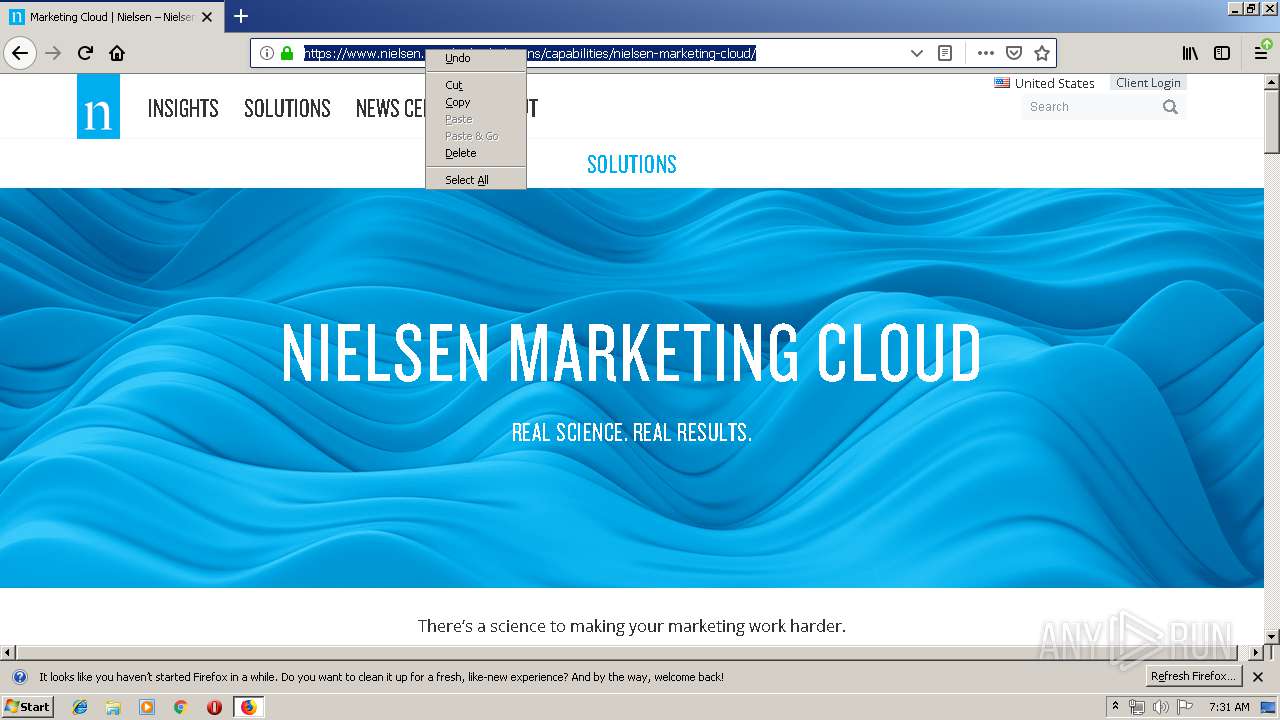Click the volume tray icon
Viewport: 1280px width, 720px height.
coord(1160,707)
